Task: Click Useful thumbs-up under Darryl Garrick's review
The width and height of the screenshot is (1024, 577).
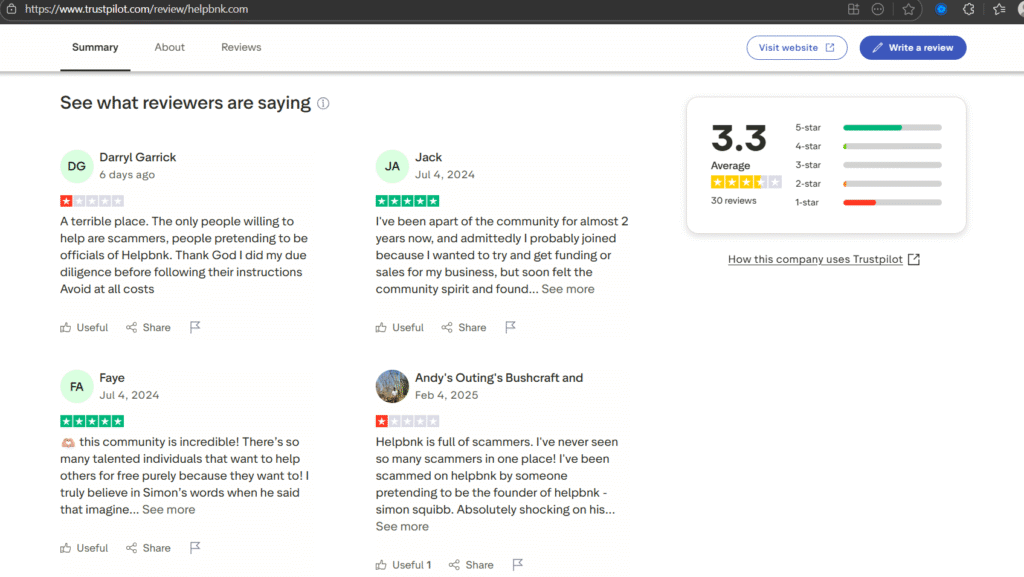Action: [84, 327]
